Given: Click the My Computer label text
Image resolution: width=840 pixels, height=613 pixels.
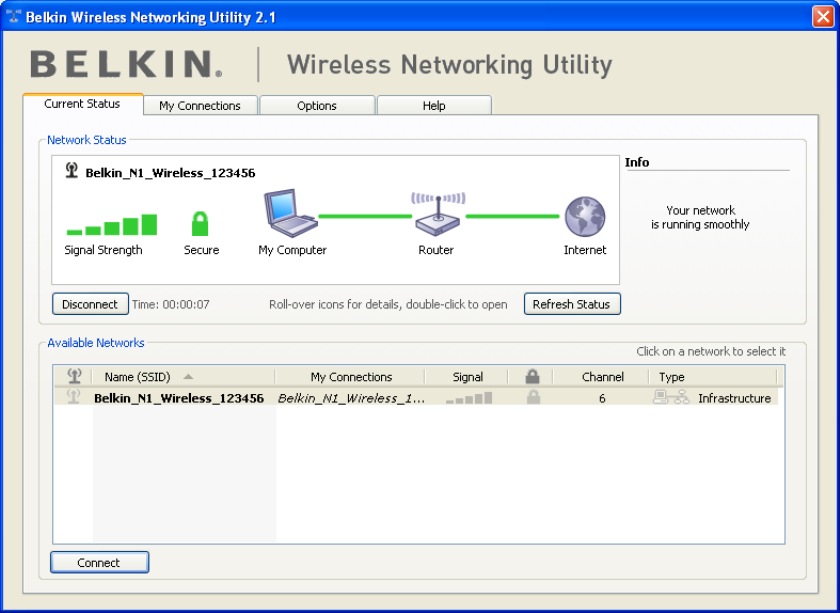Looking at the screenshot, I should pyautogui.click(x=292, y=250).
